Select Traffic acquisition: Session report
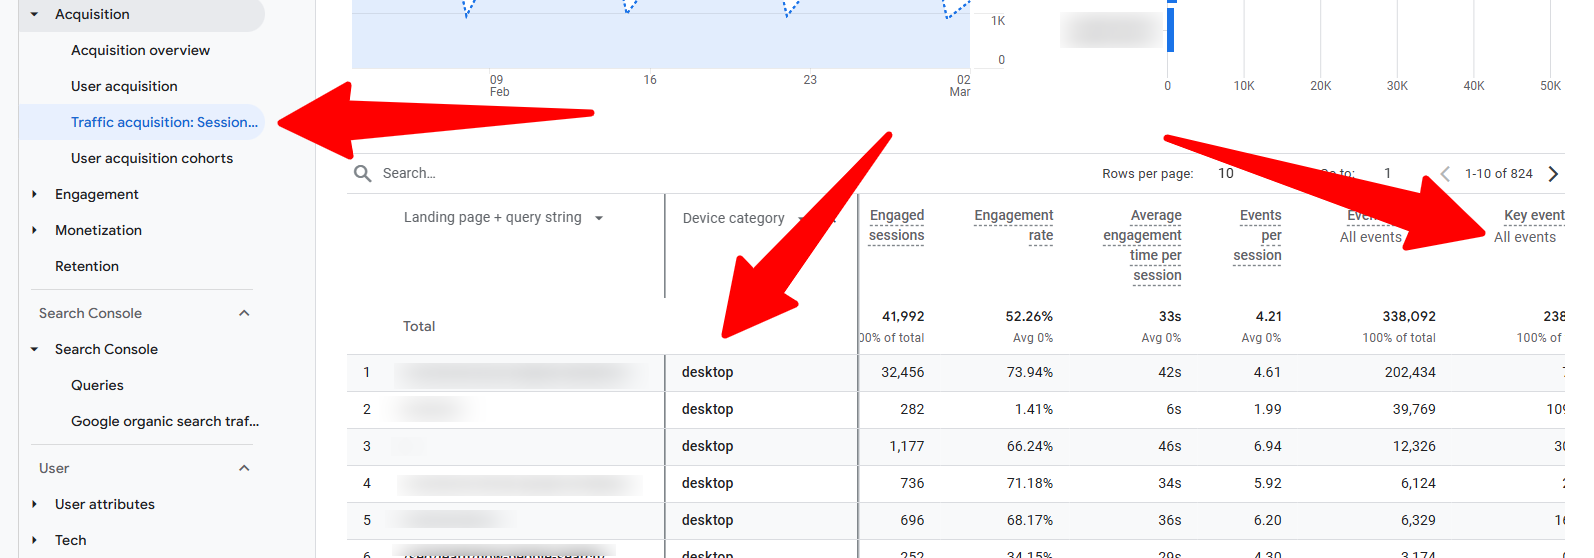This screenshot has height=558, width=1594. coord(164,122)
